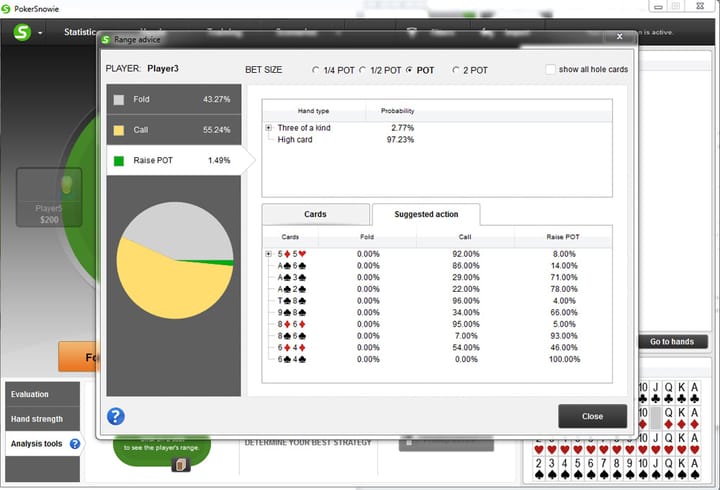Pick the Ace of spades card
Image resolution: width=720 pixels, height=490 pixels.
(x=695, y=469)
